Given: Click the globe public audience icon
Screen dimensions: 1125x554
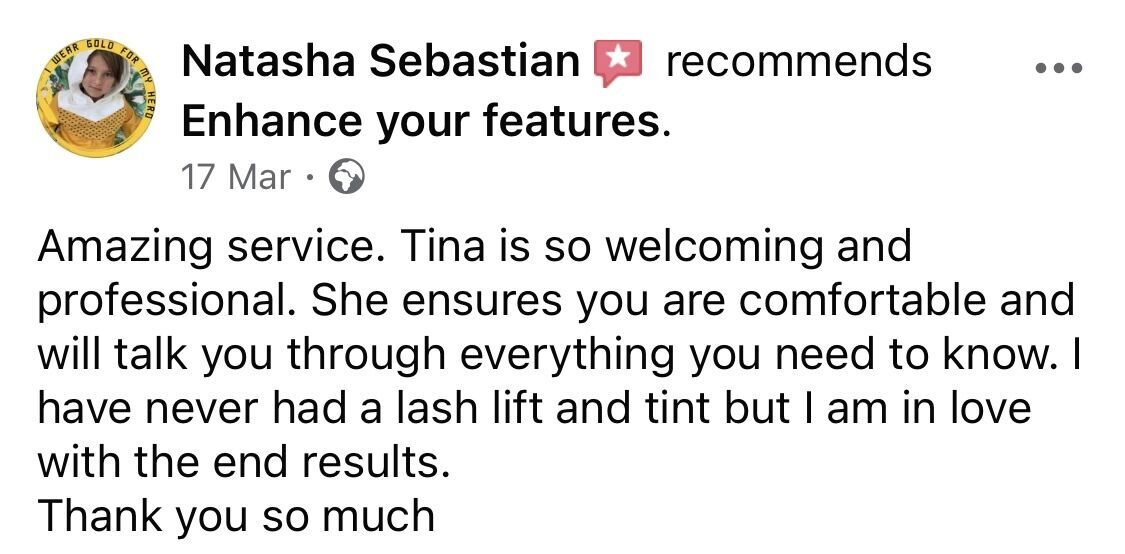Looking at the screenshot, I should pyautogui.click(x=346, y=179).
